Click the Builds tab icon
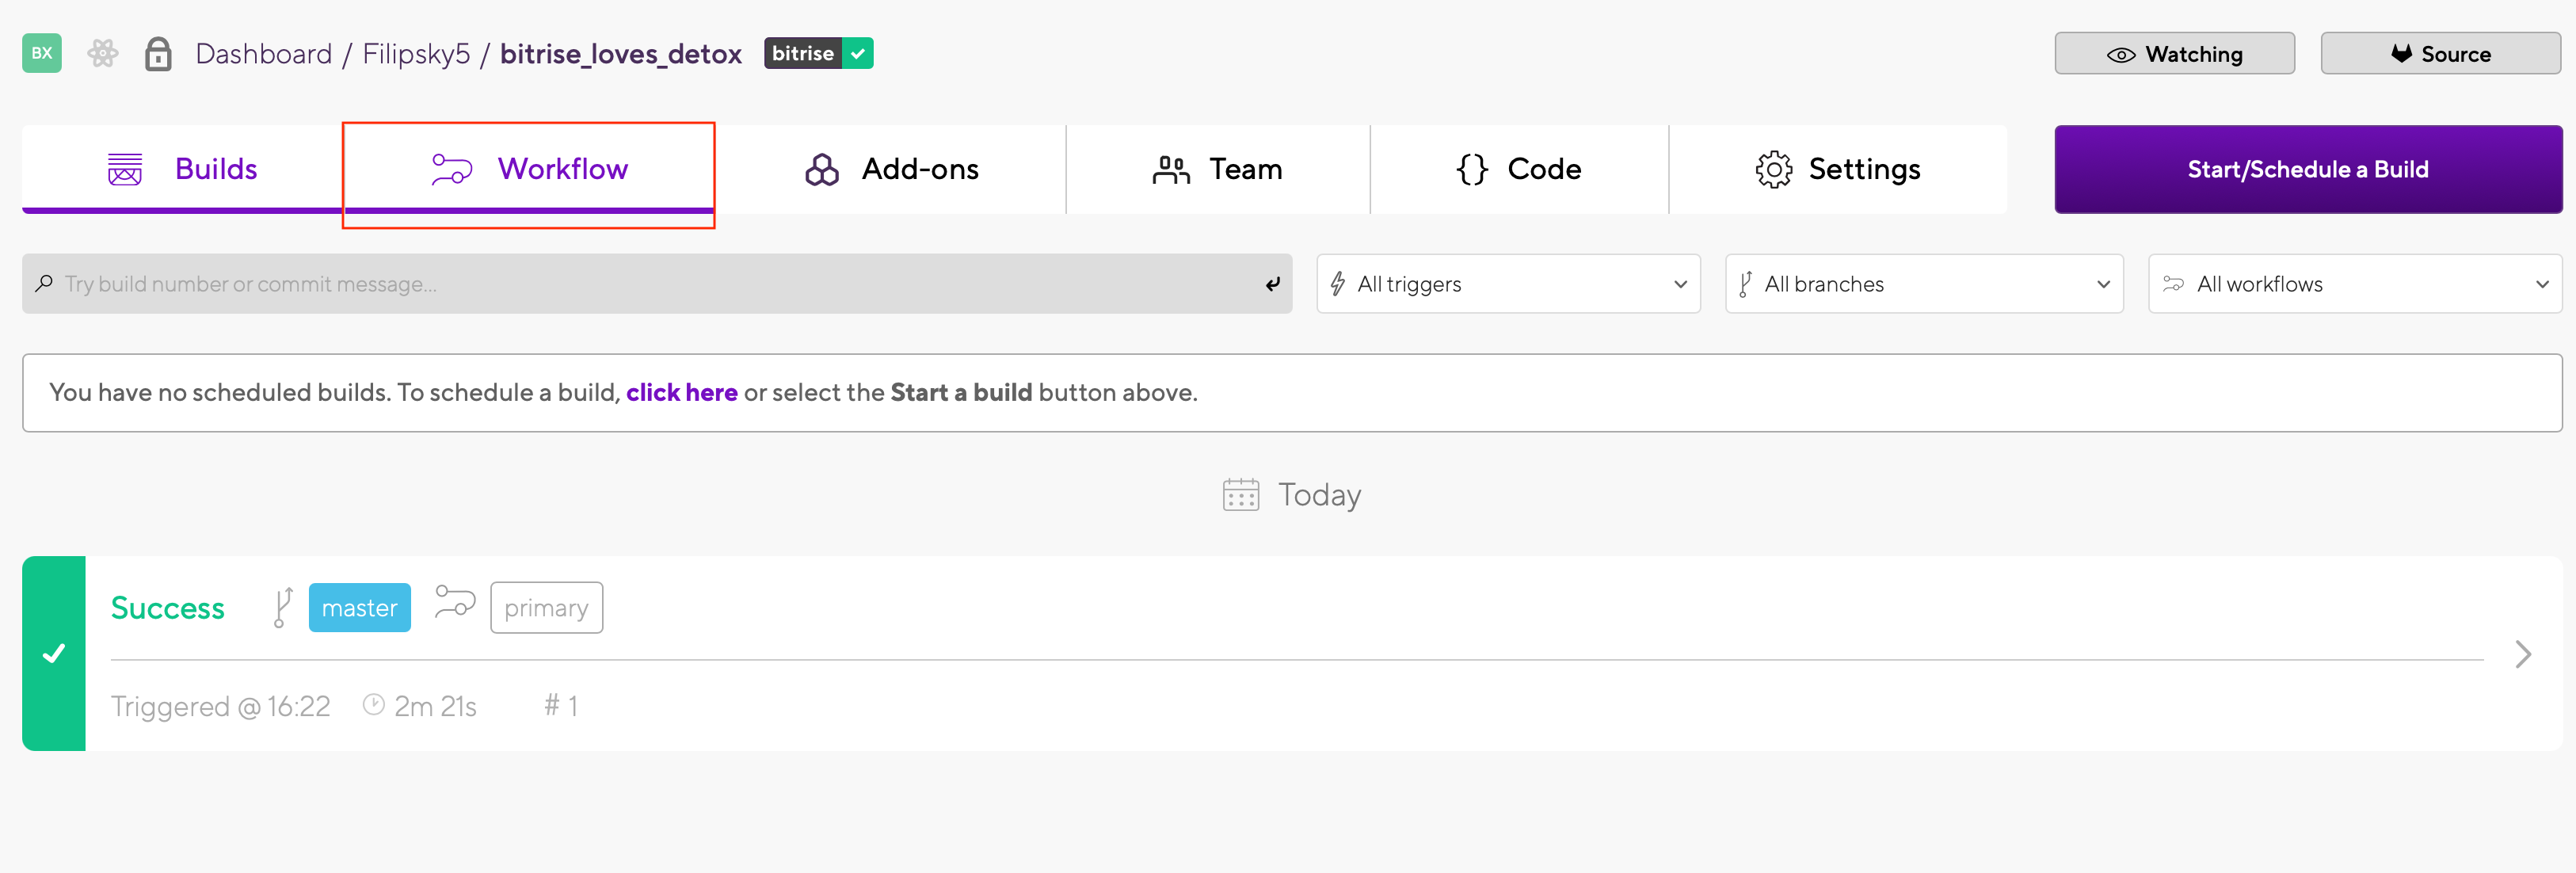2576x873 pixels. pos(125,170)
